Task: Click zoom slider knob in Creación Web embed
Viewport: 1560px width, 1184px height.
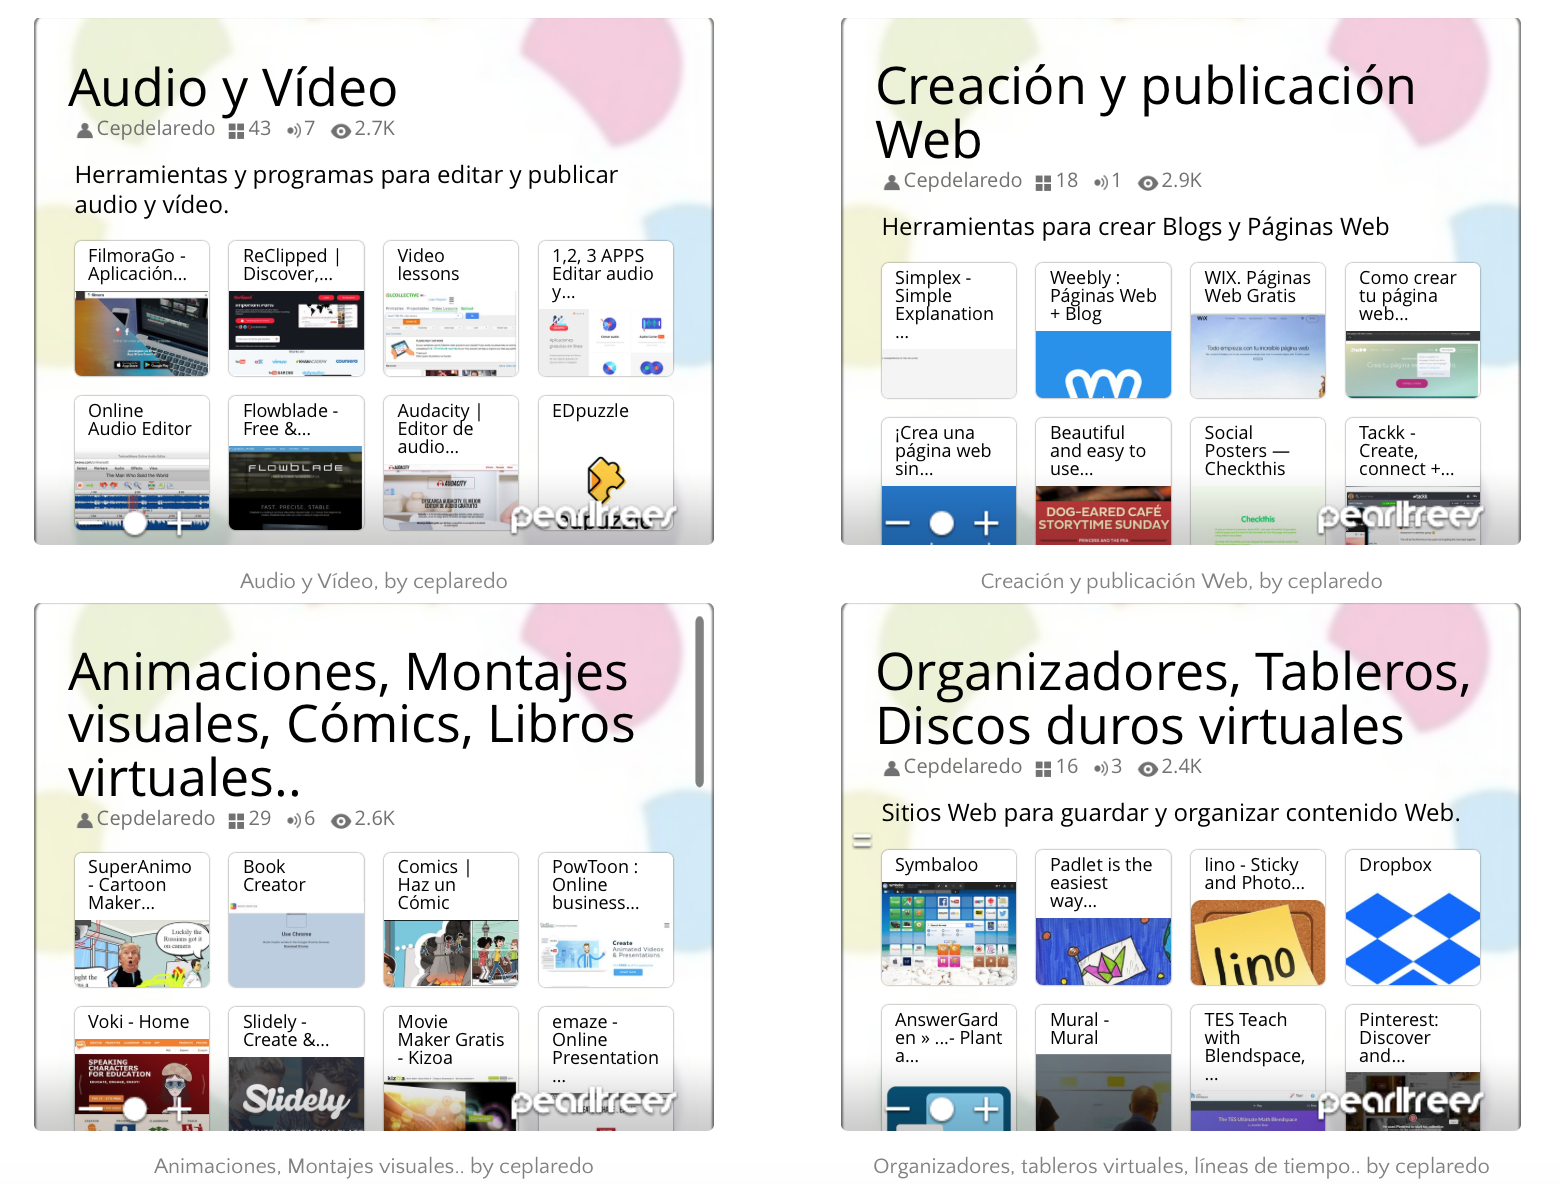Action: (941, 523)
